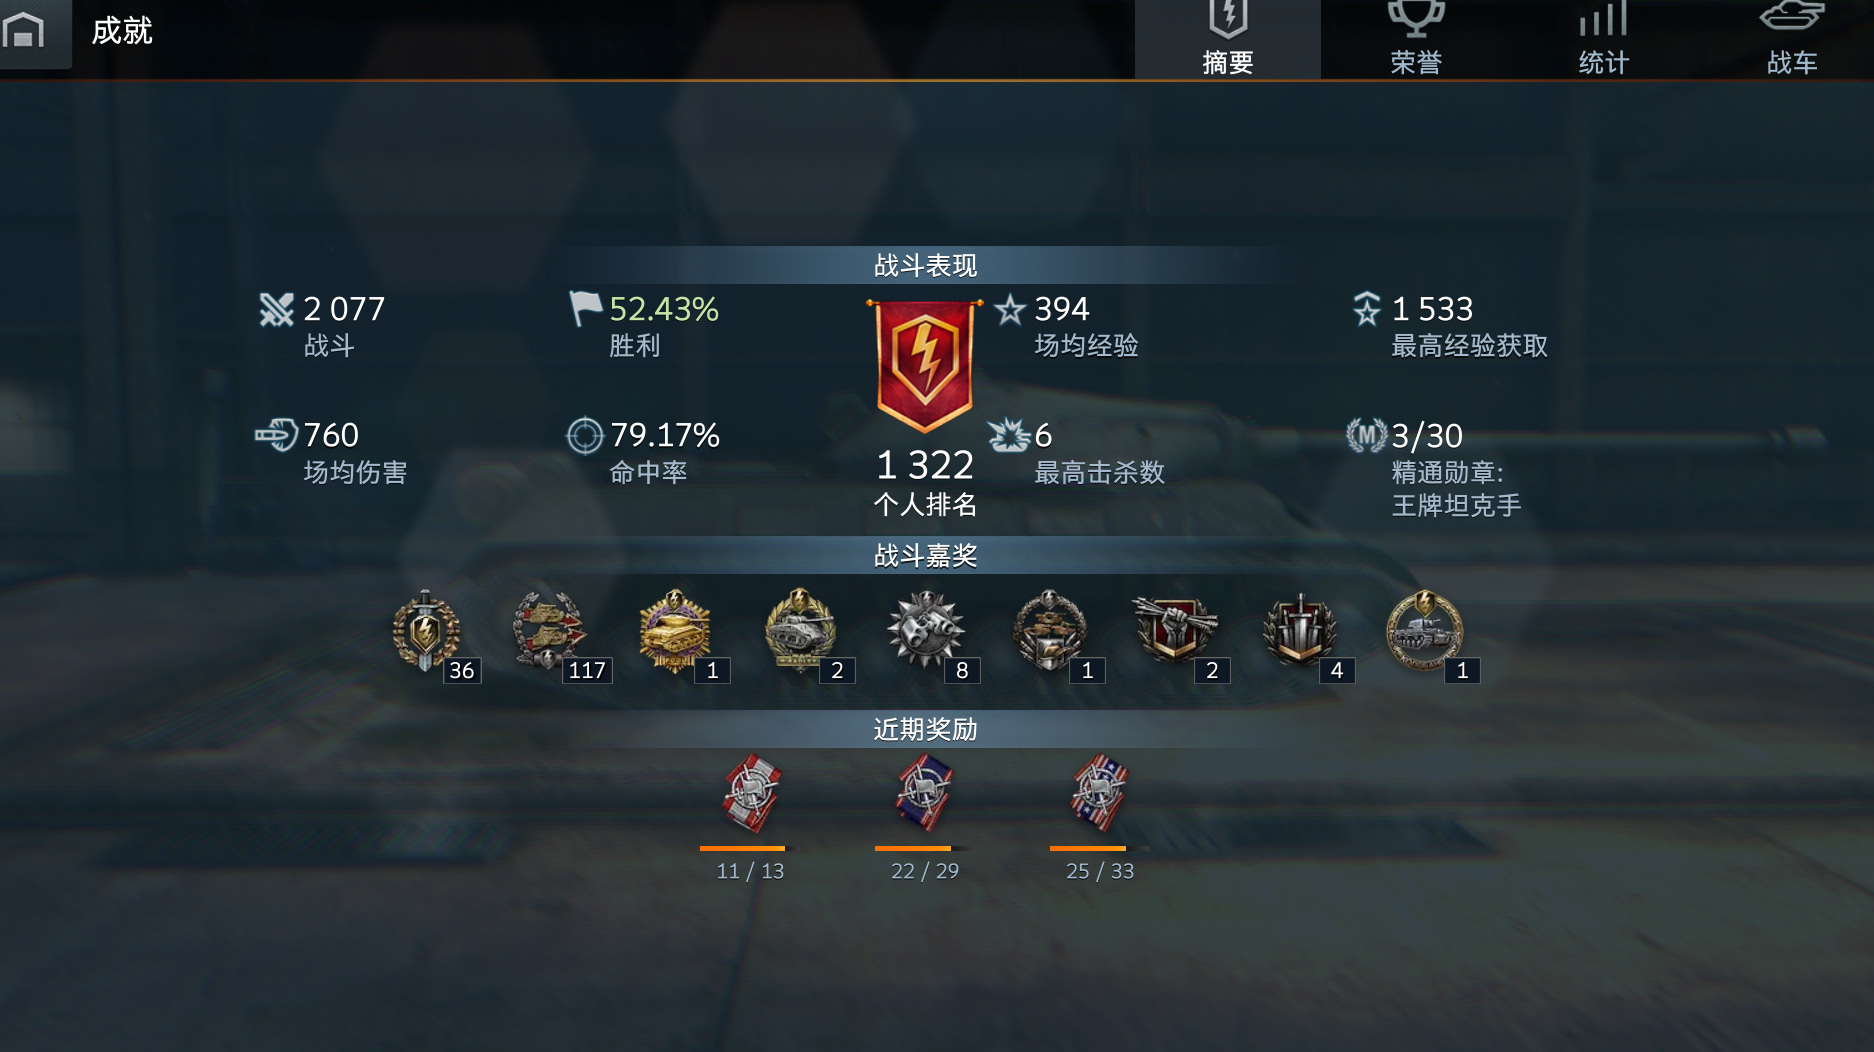This screenshot has width=1874, height=1052.
Task: Click the 最高击杀数 explosion icon
Action: point(1009,436)
